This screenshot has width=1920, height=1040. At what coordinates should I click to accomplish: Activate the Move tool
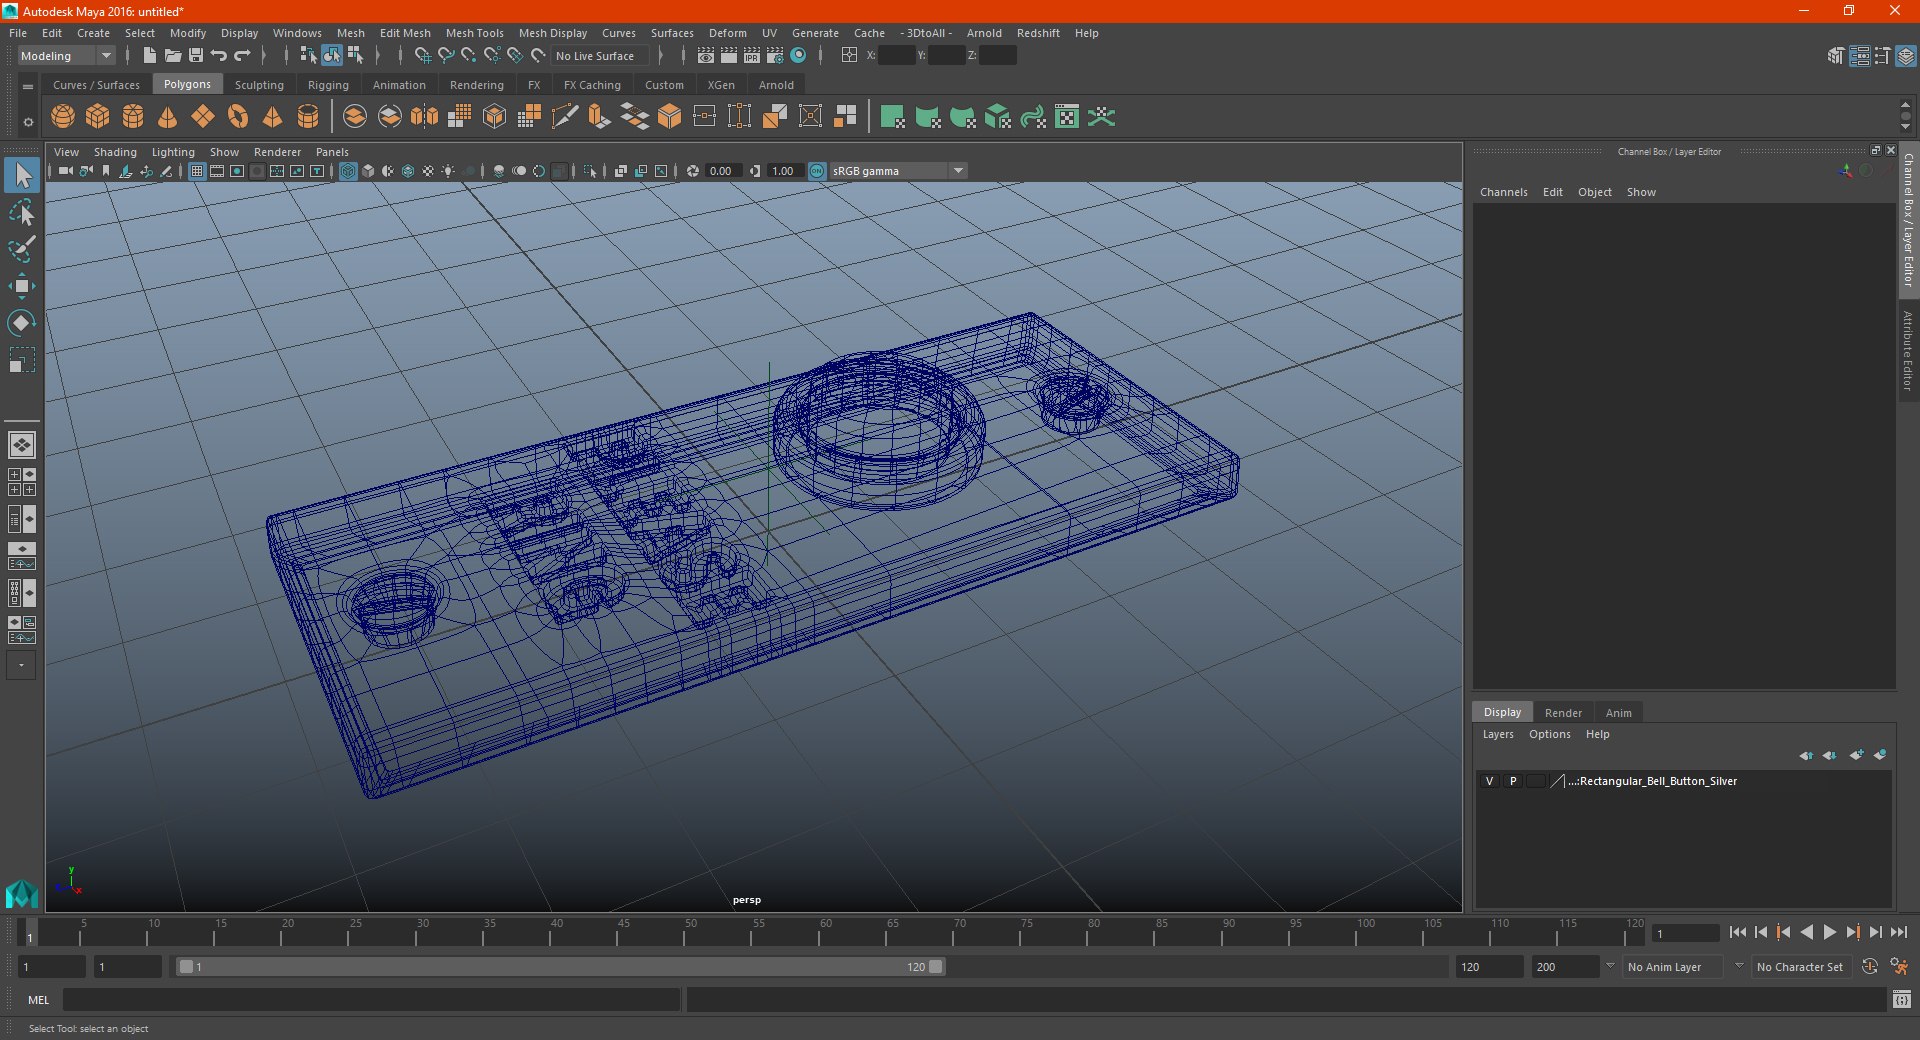coord(22,286)
